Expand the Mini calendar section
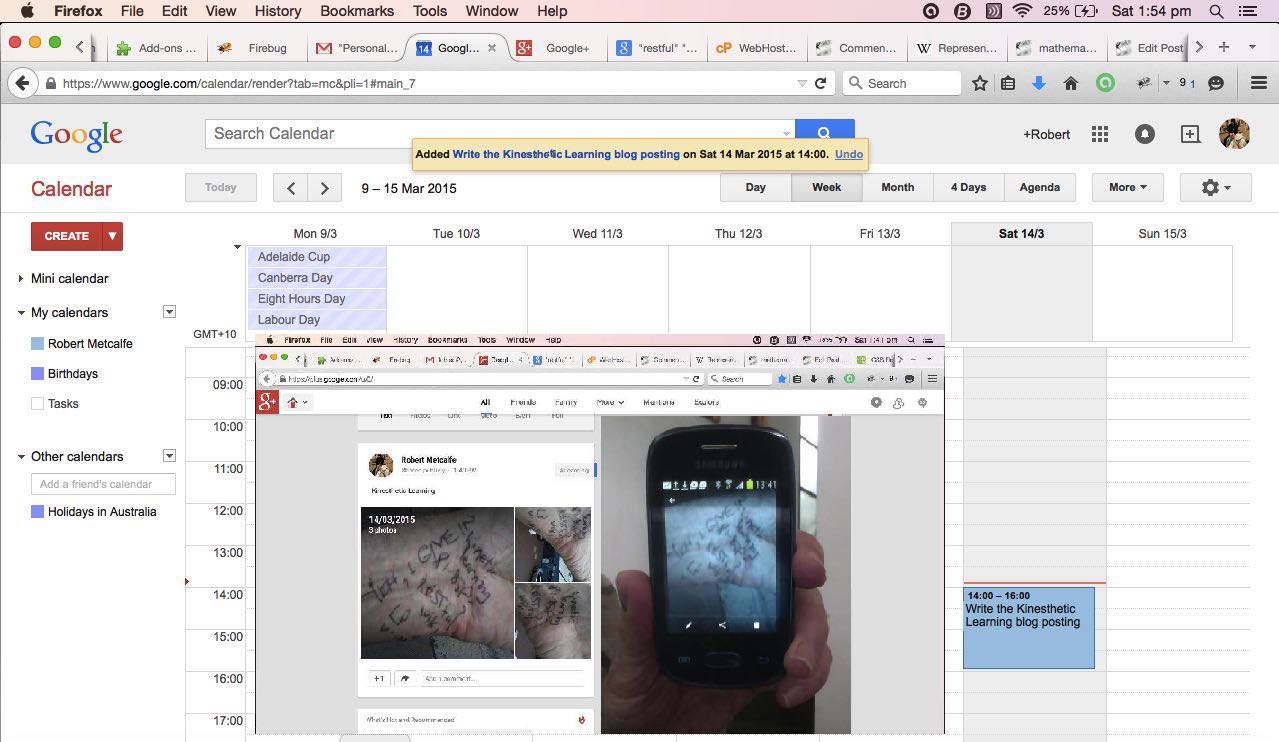This screenshot has height=742, width=1279. (21, 278)
